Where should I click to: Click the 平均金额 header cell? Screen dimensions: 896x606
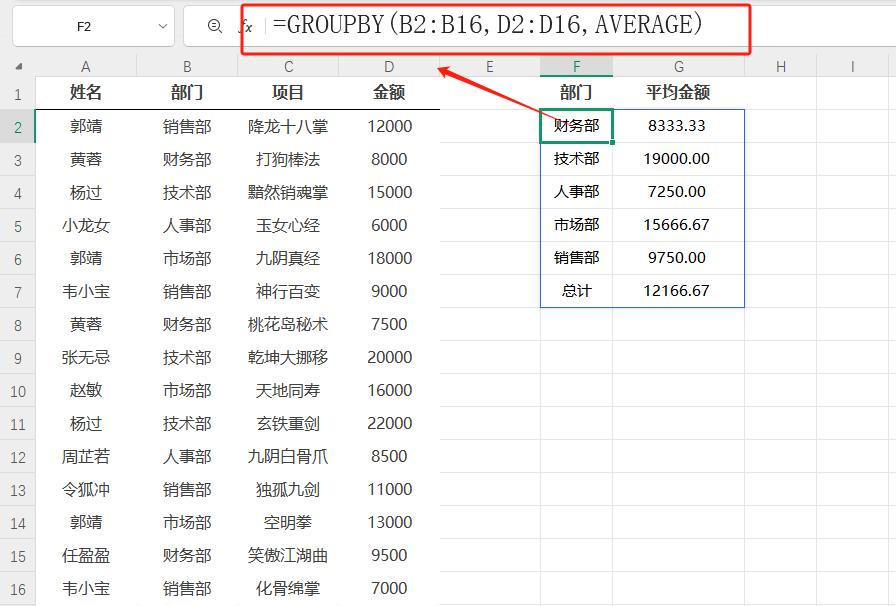(678, 93)
